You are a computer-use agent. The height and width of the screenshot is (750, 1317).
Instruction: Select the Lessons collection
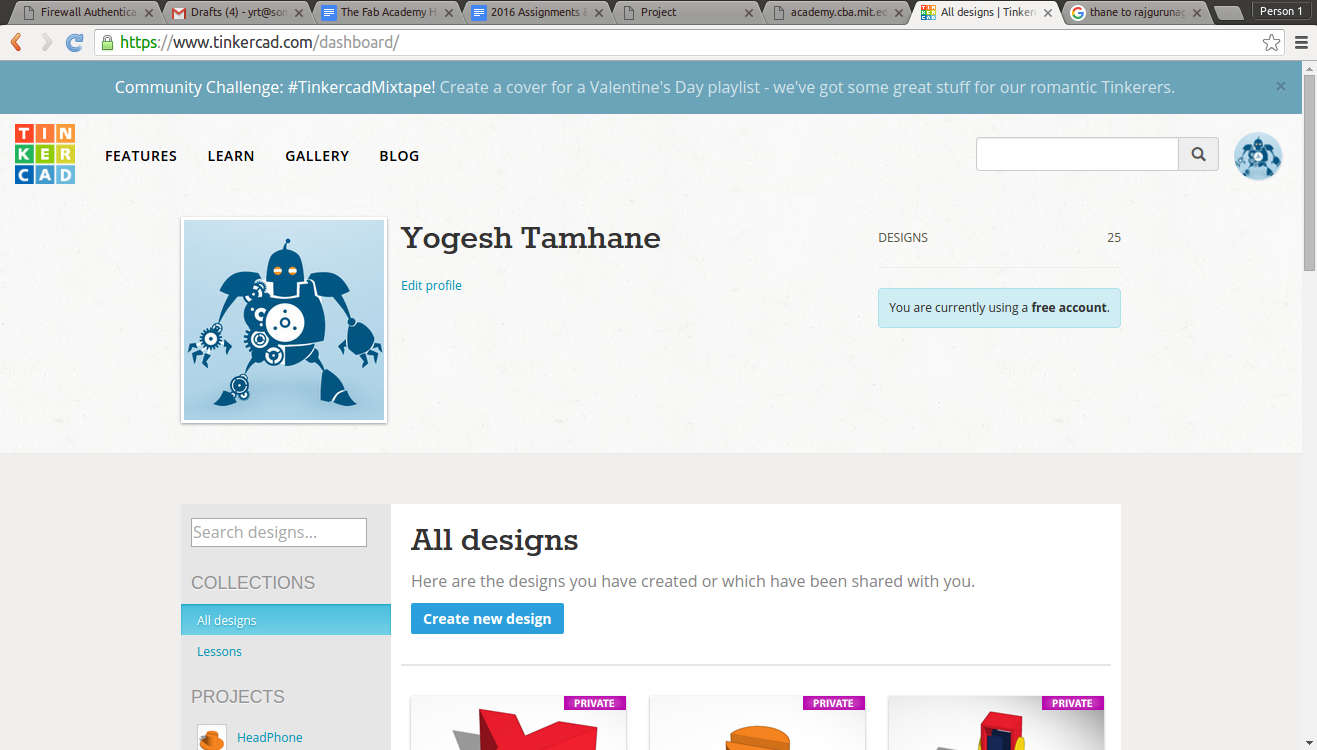pyautogui.click(x=219, y=651)
